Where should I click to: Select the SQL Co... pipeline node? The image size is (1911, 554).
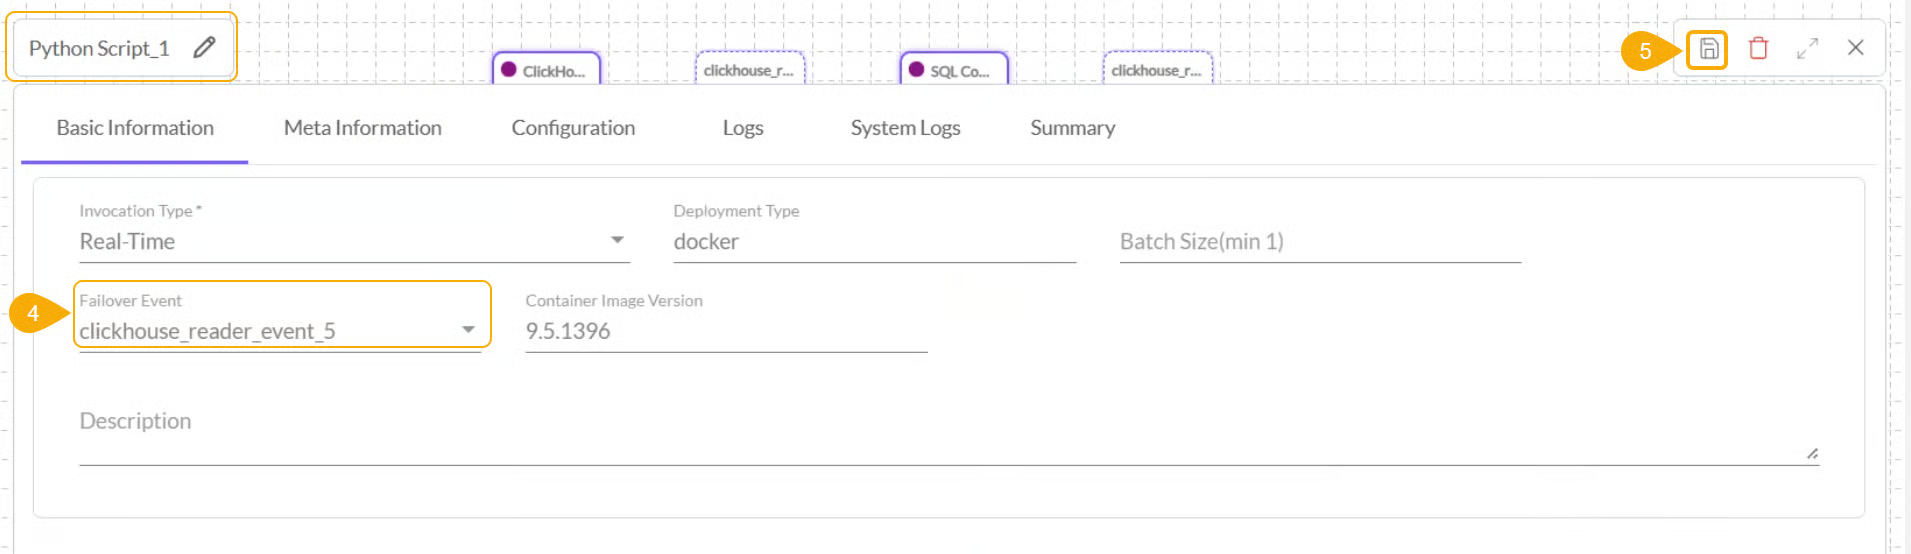(954, 70)
